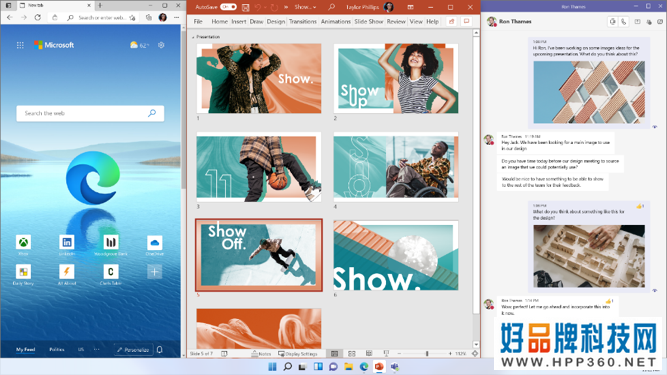Viewport: 667px width, 375px height.
Task: Open the Slide Show ribbon tab
Action: click(x=369, y=21)
